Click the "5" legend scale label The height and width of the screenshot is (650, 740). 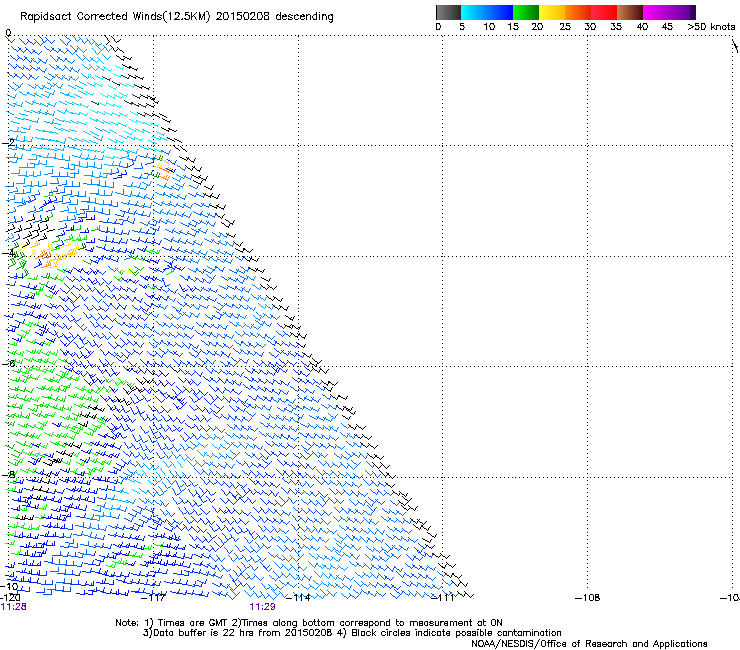(462, 27)
